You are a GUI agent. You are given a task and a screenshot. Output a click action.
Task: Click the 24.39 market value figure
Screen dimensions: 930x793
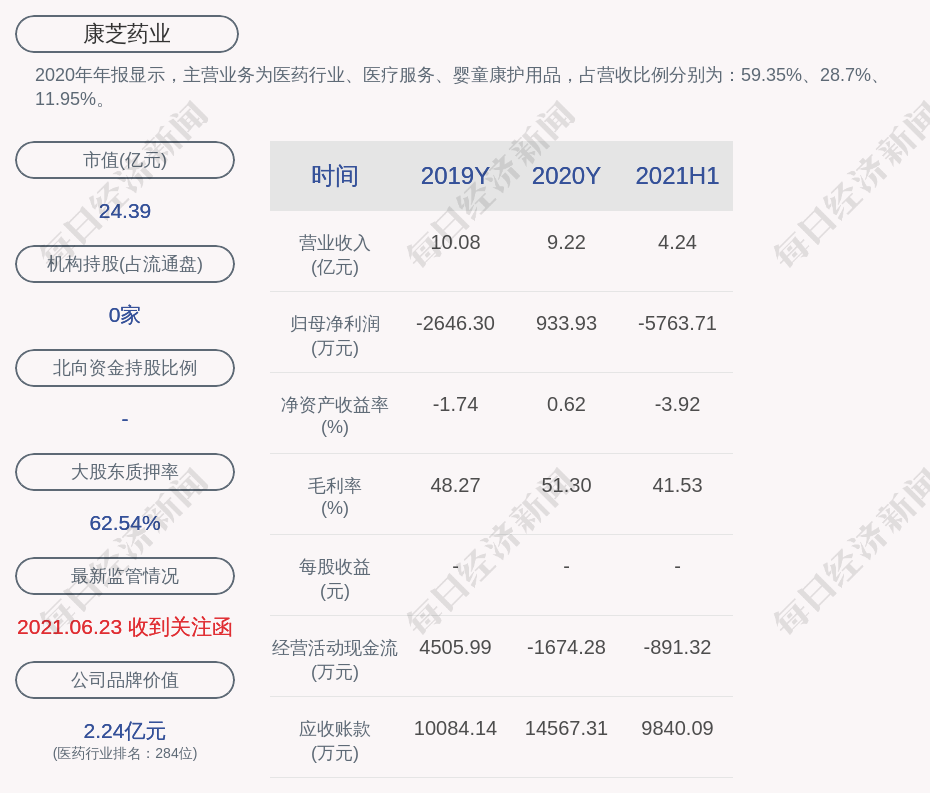125,211
